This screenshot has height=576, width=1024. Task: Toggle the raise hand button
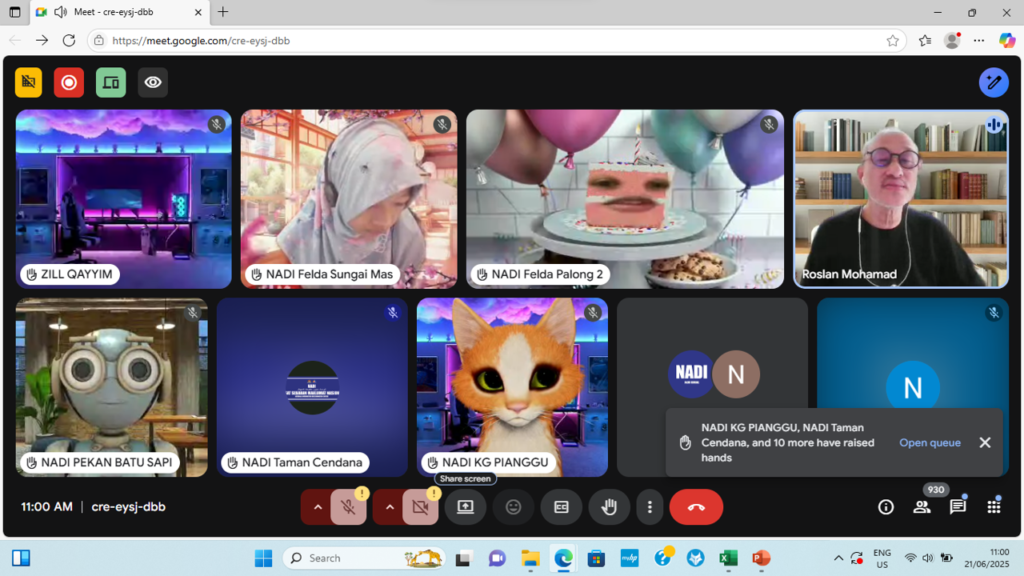[609, 507]
